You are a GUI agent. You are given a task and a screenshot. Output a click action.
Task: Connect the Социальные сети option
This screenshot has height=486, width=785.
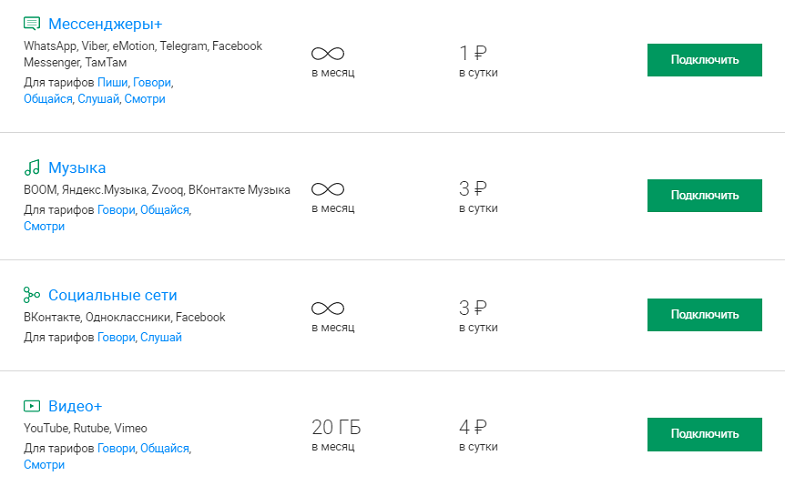704,315
